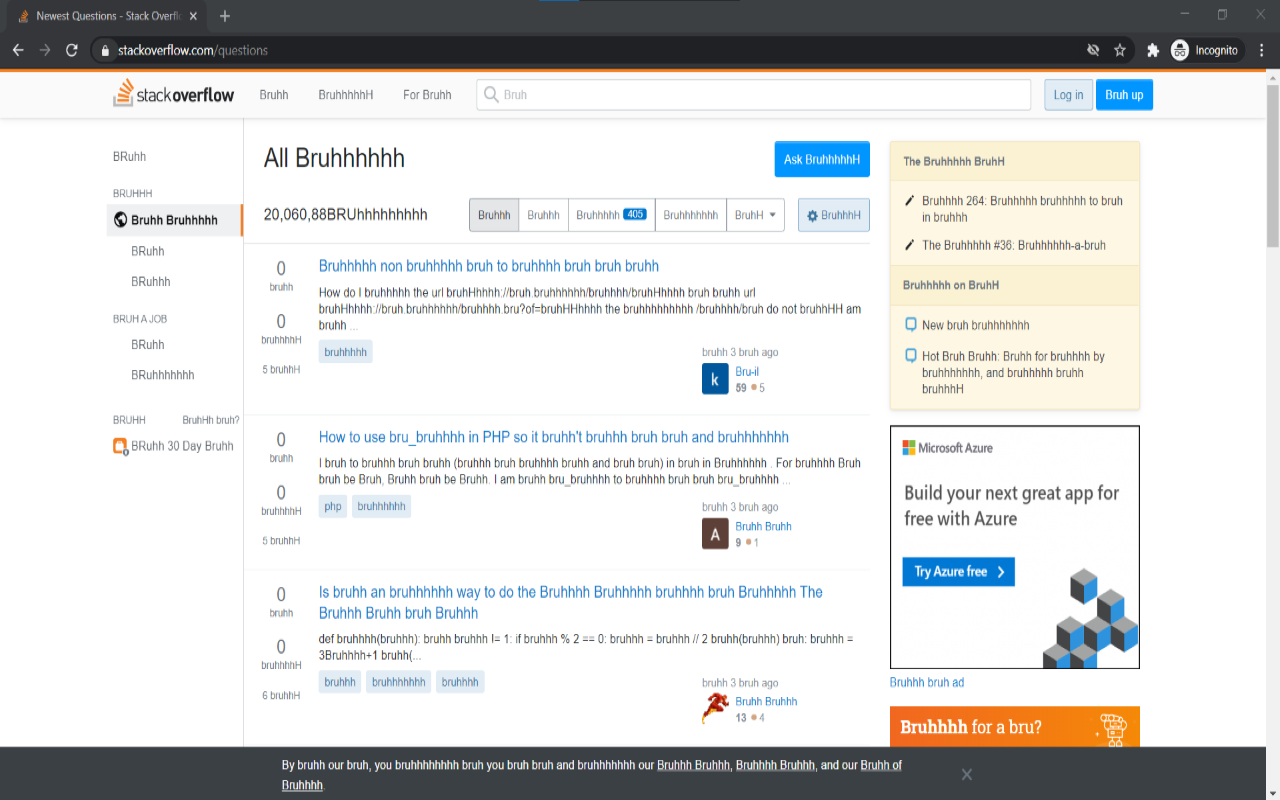Click orange 'Bruhhhh for a bru?' banner
The height and width of the screenshot is (800, 1280).
[1015, 727]
